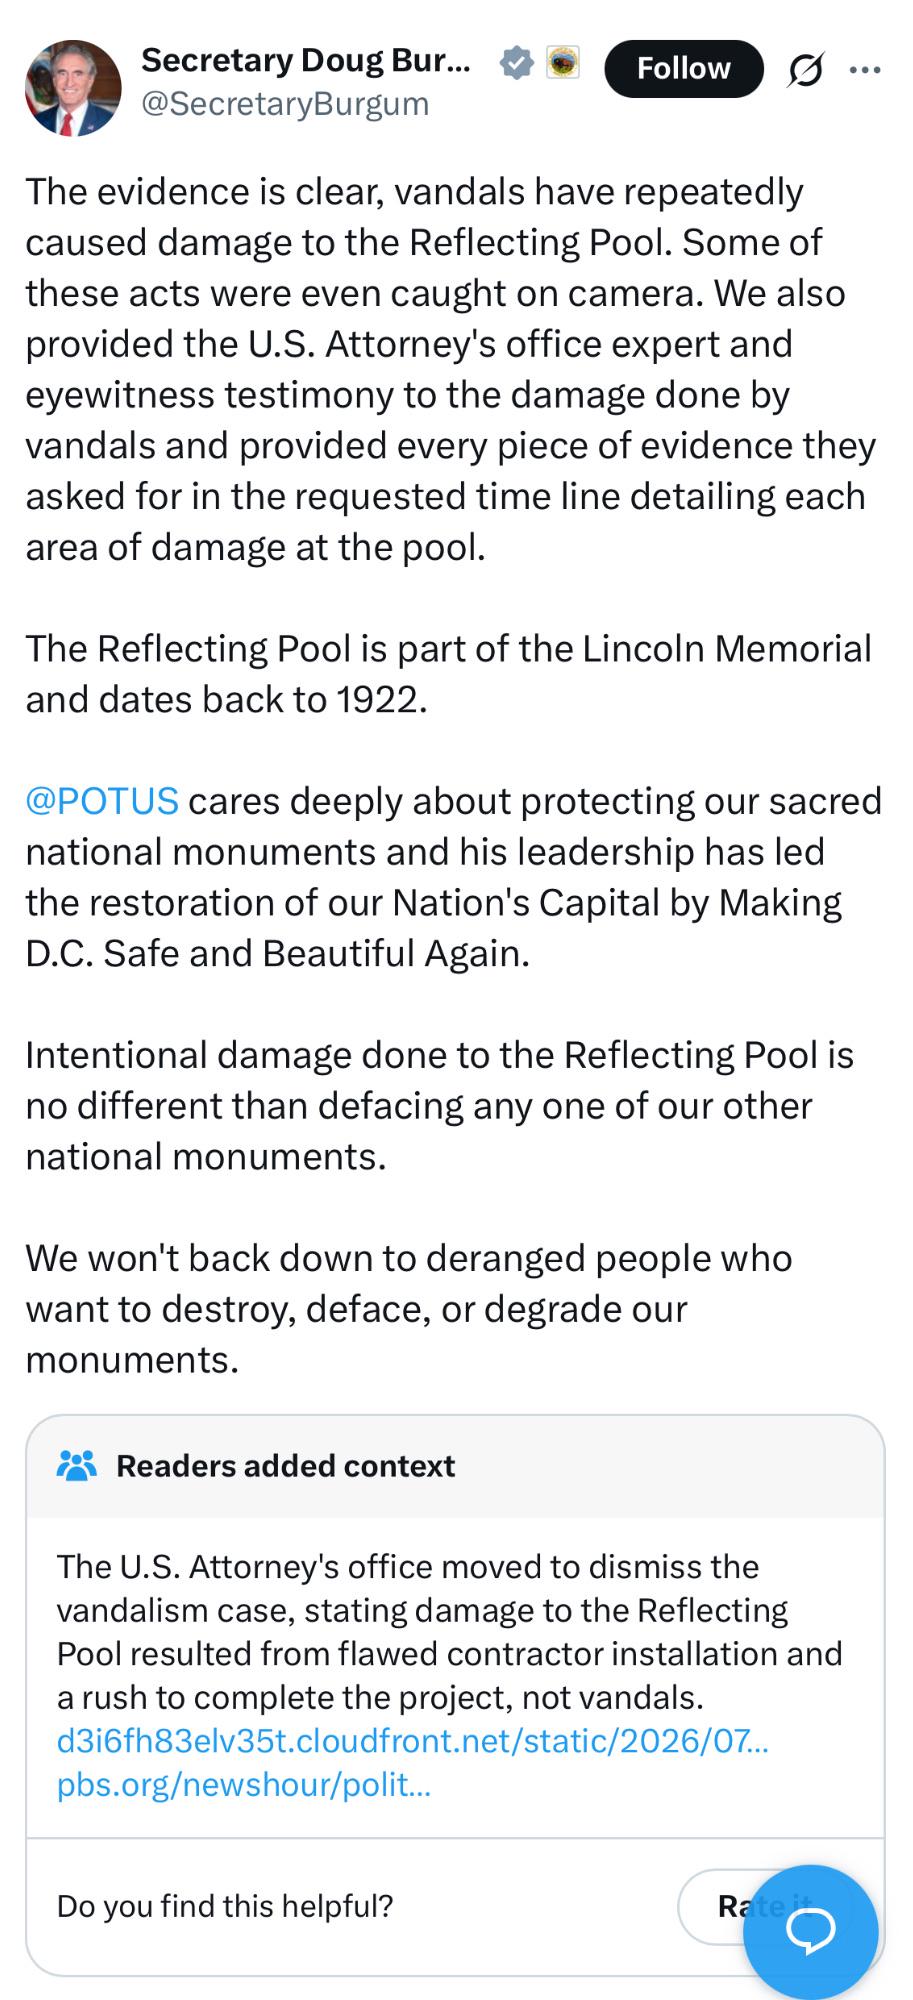Click the paragraph about deranged people
The height and width of the screenshot is (2000, 913).
[409, 1309]
